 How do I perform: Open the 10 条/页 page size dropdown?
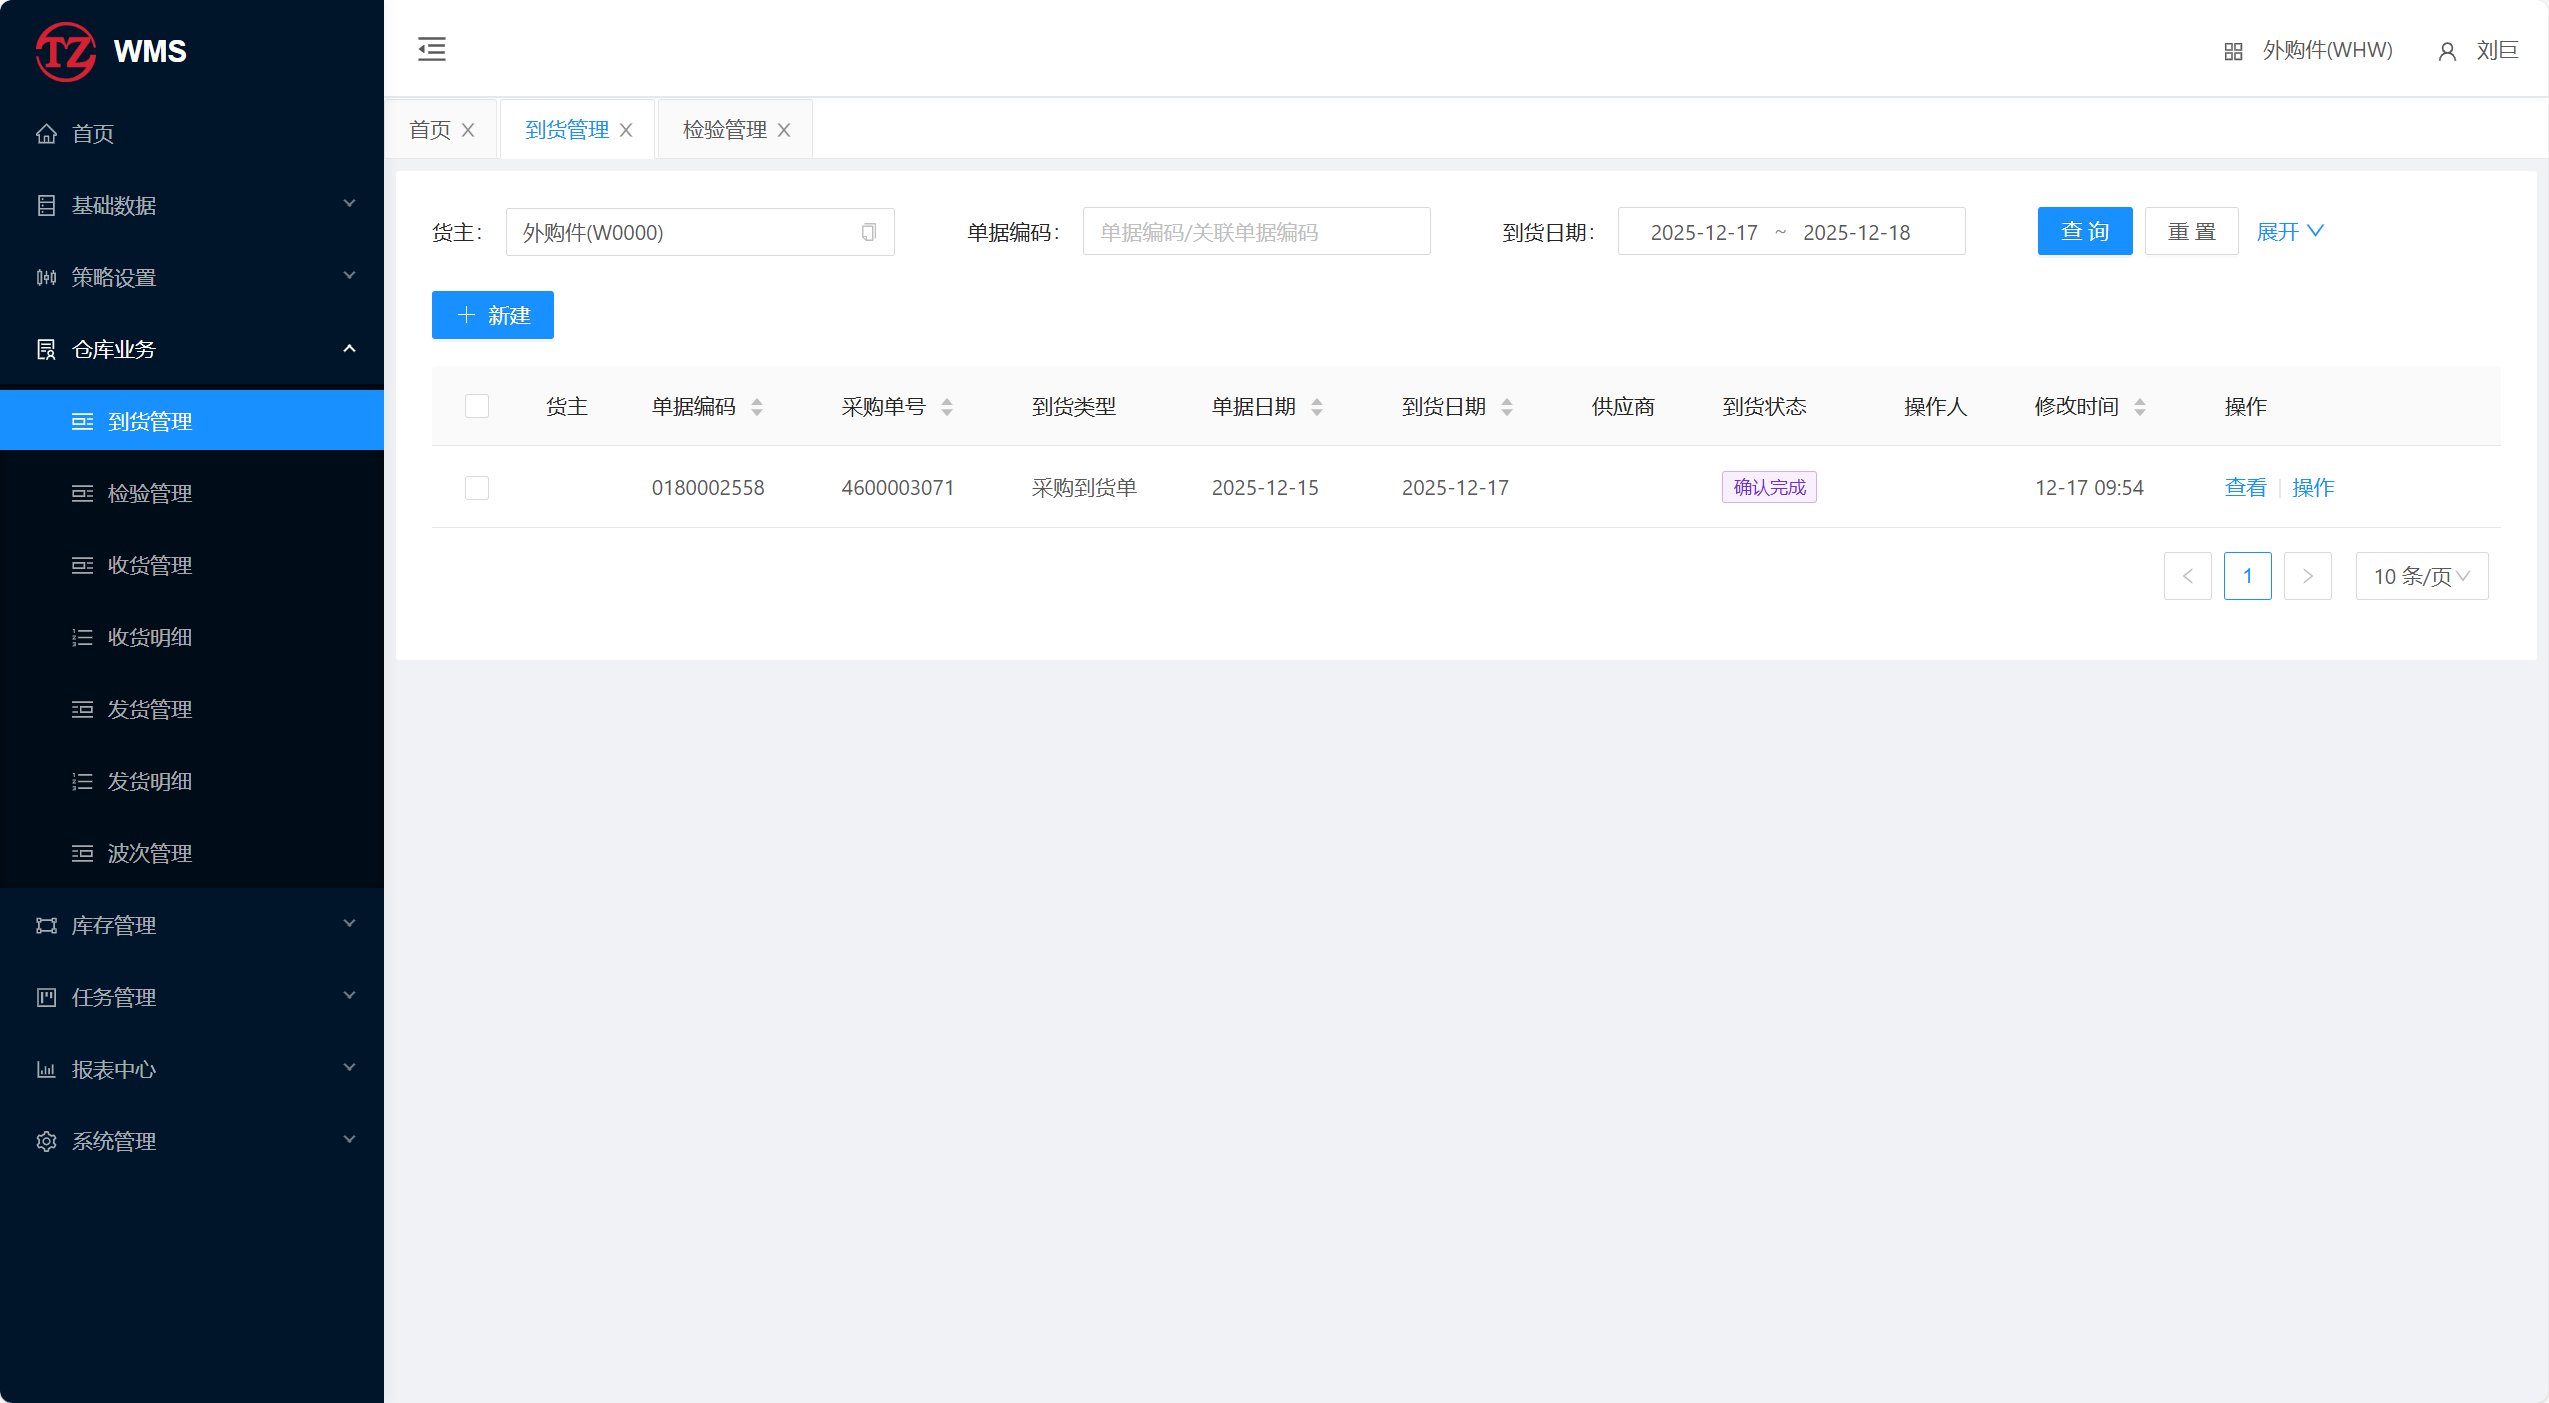click(2422, 576)
